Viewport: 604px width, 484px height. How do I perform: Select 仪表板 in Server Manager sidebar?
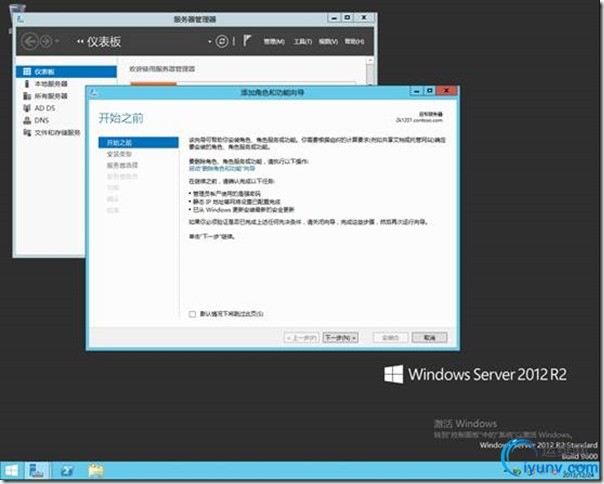[x=66, y=72]
